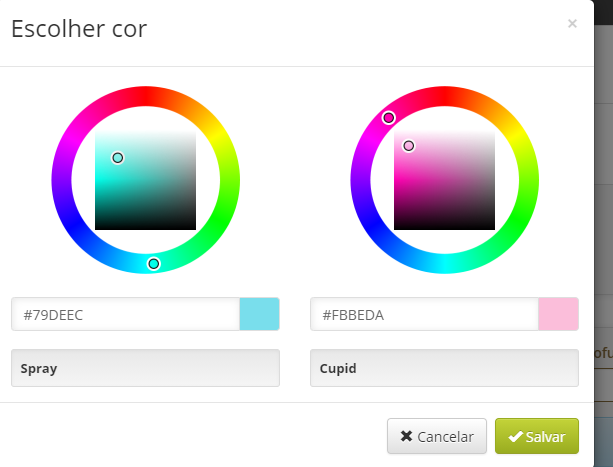The height and width of the screenshot is (467, 613).
Task: Click the magenta hue handle on right wheel
Action: (389, 118)
